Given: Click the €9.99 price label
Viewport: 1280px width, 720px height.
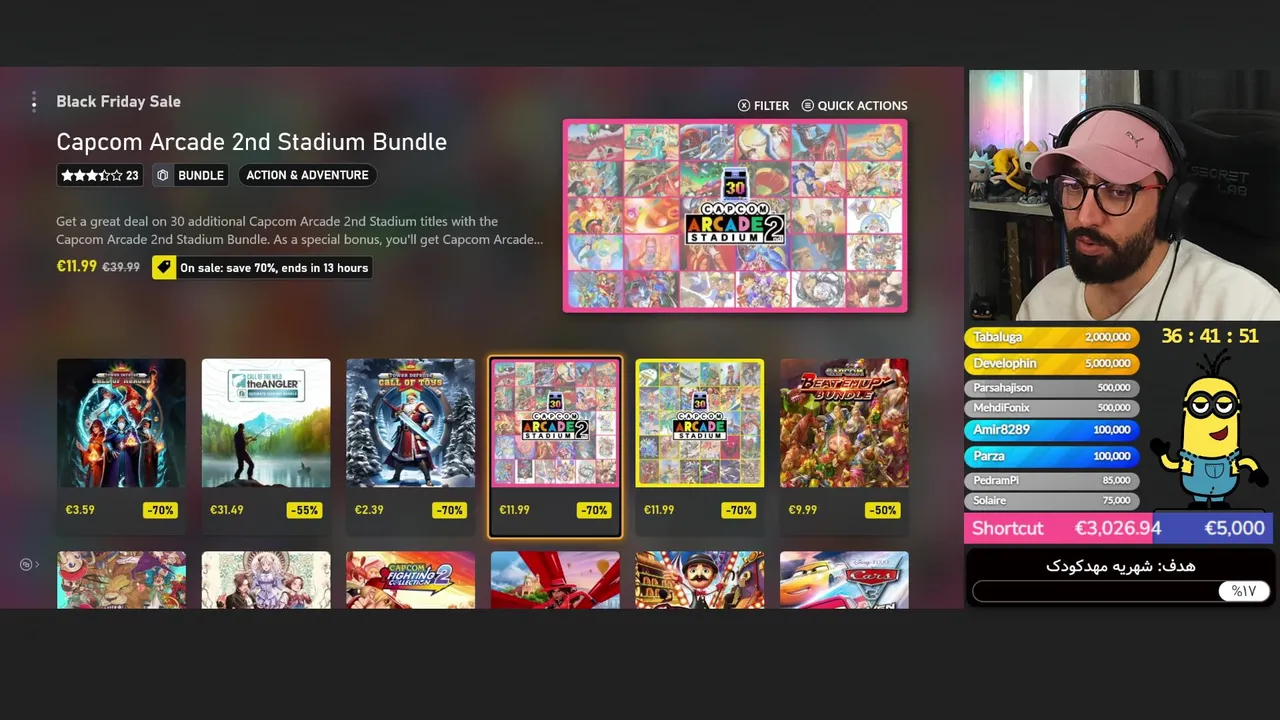Looking at the screenshot, I should click(x=803, y=510).
